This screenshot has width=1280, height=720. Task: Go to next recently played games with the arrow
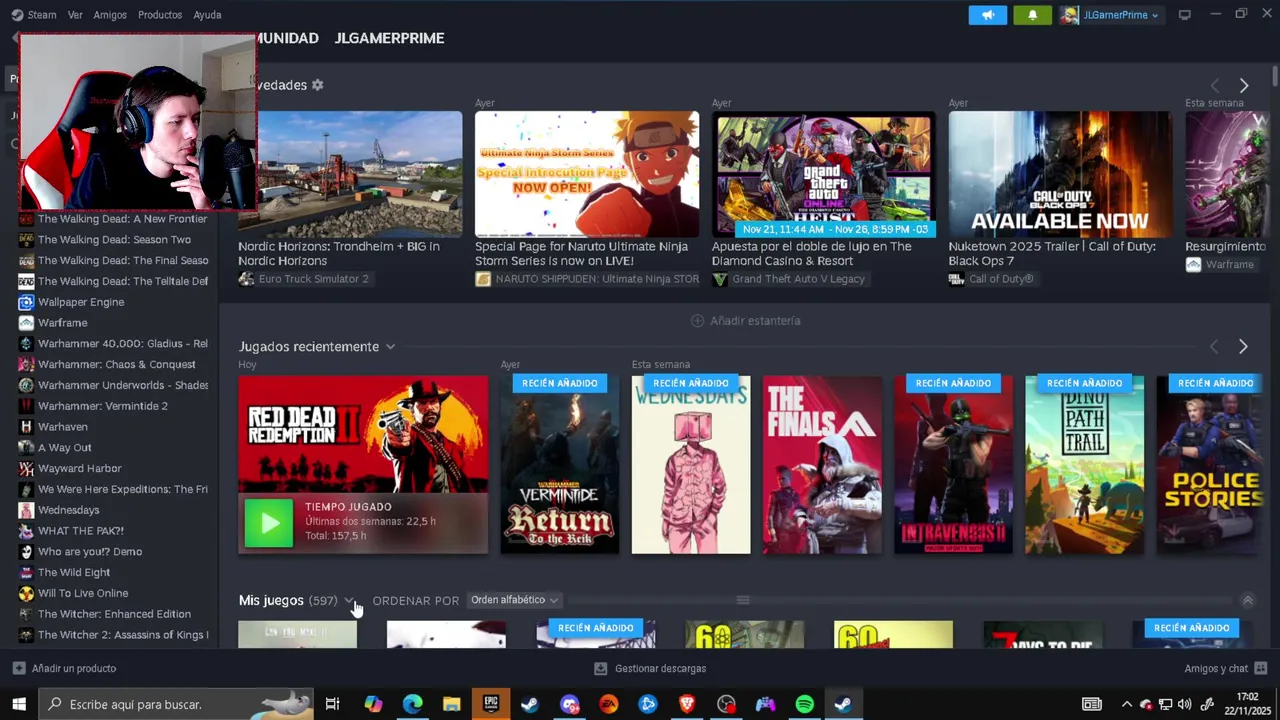coord(1243,347)
